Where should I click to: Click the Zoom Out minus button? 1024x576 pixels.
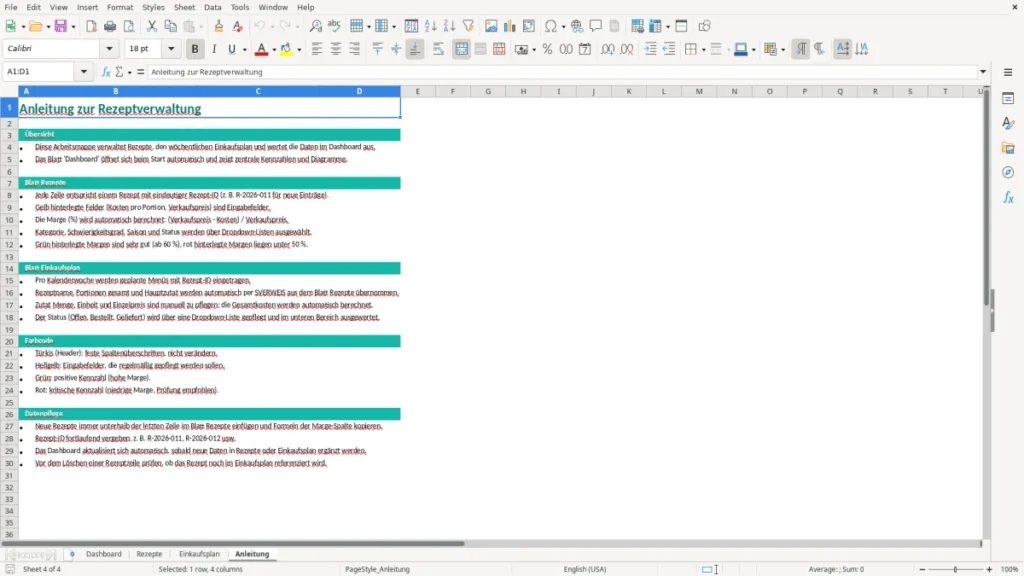pyautogui.click(x=922, y=569)
